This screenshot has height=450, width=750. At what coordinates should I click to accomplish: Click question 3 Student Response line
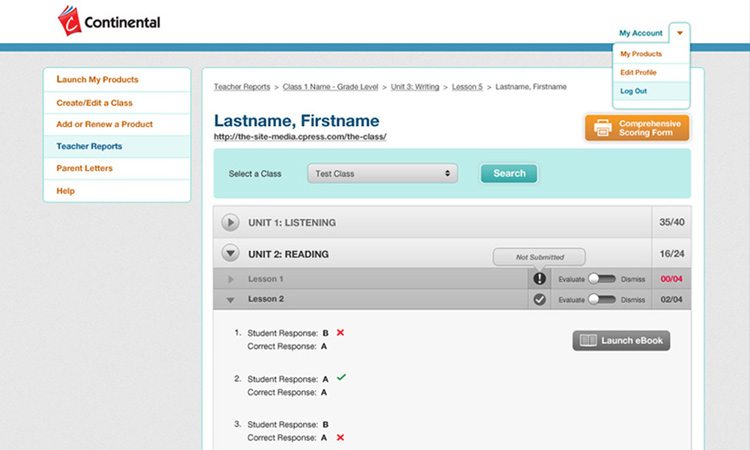pyautogui.click(x=288, y=424)
